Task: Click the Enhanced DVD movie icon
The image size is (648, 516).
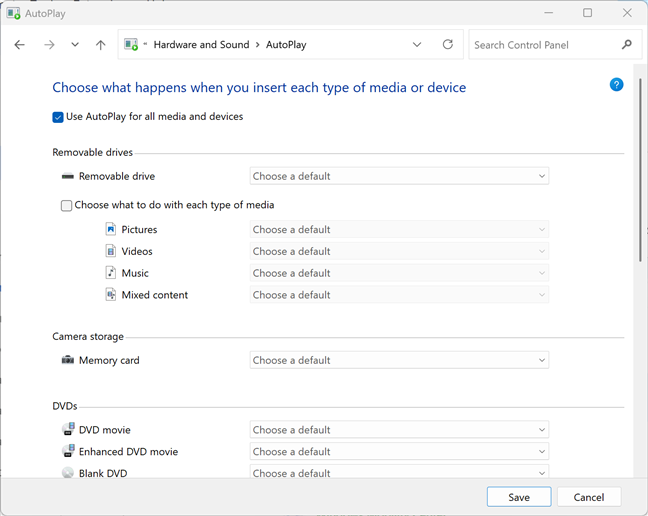Action: (x=67, y=452)
